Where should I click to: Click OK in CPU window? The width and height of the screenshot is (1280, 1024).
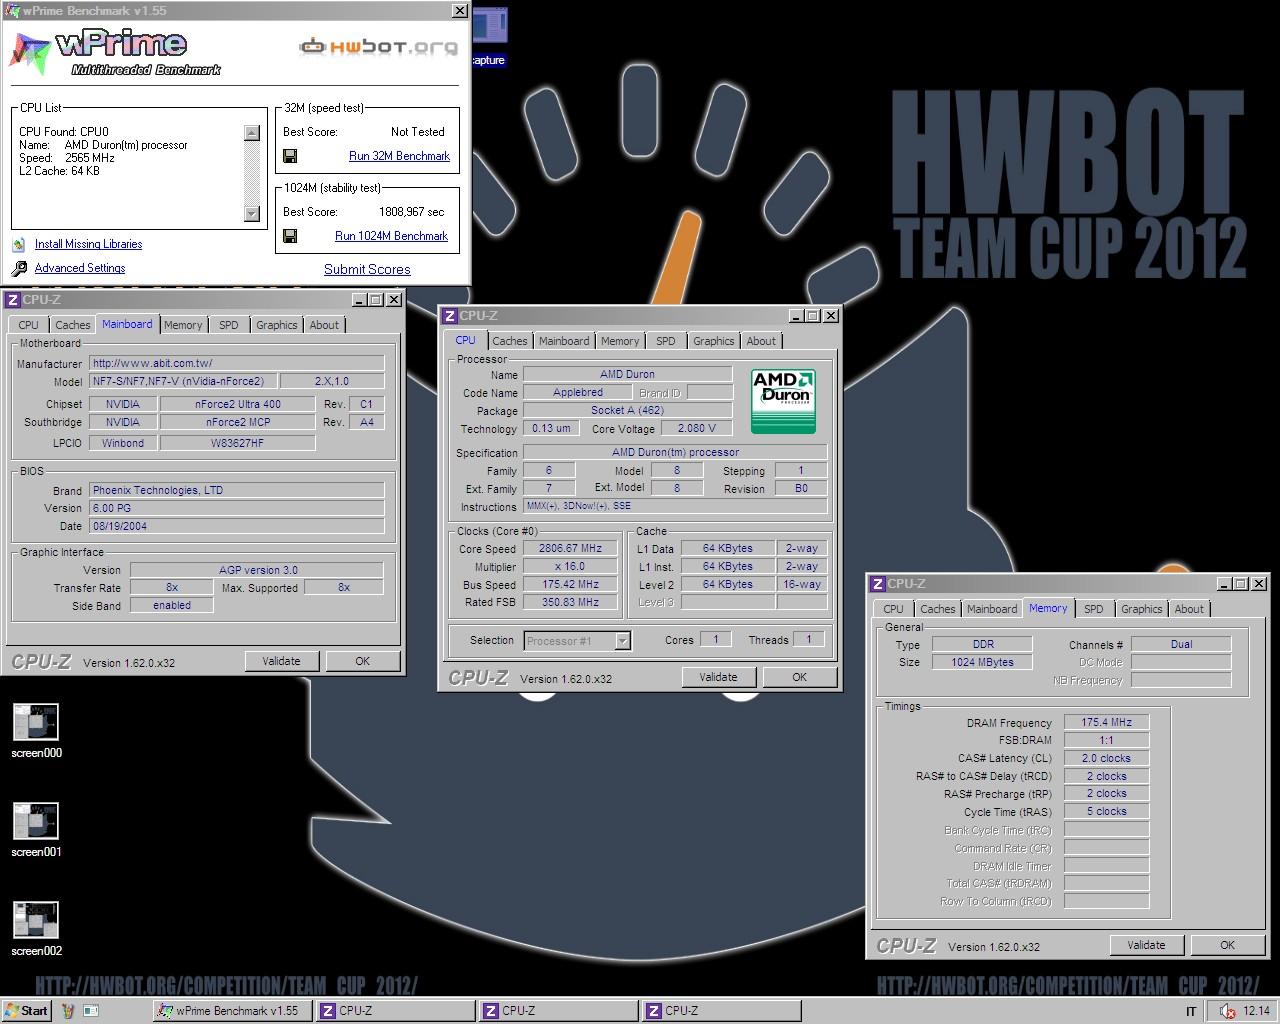[x=800, y=677]
